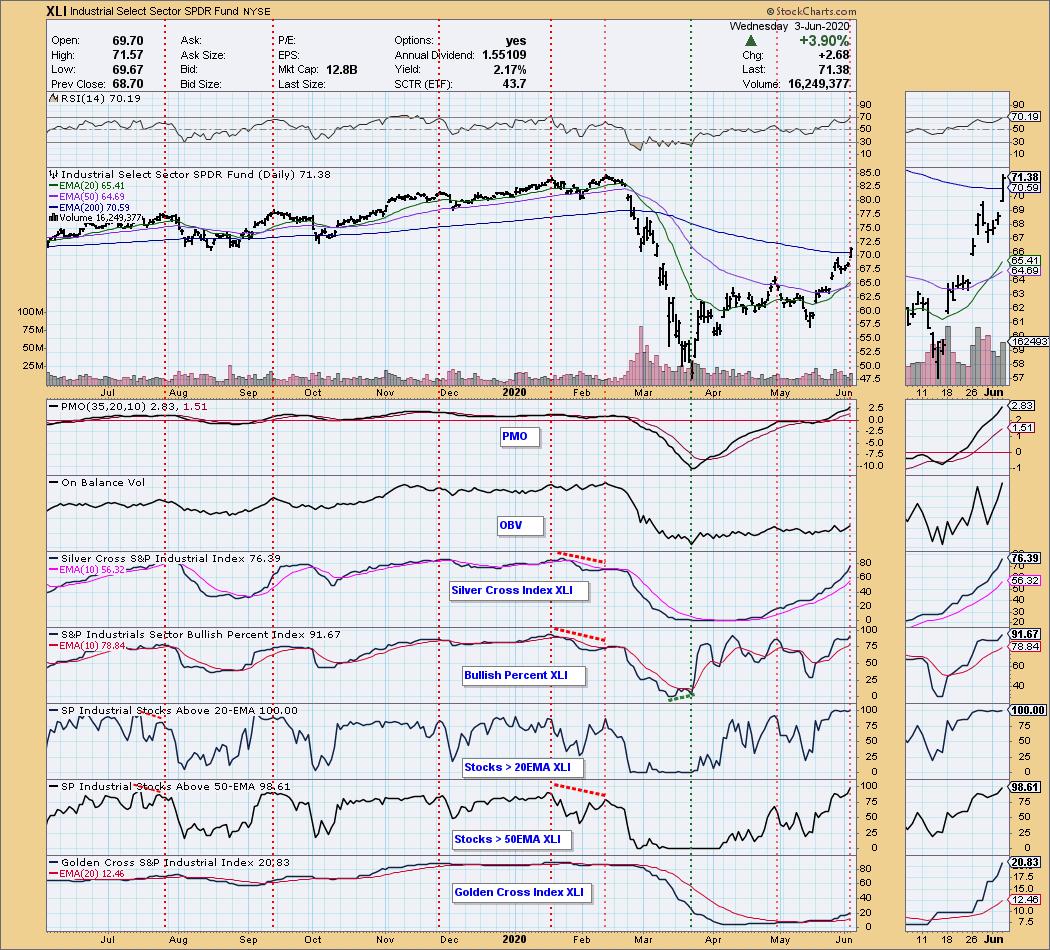Click the XLI ticker symbol in the header
The height and width of the screenshot is (950, 1050).
[x=56, y=11]
